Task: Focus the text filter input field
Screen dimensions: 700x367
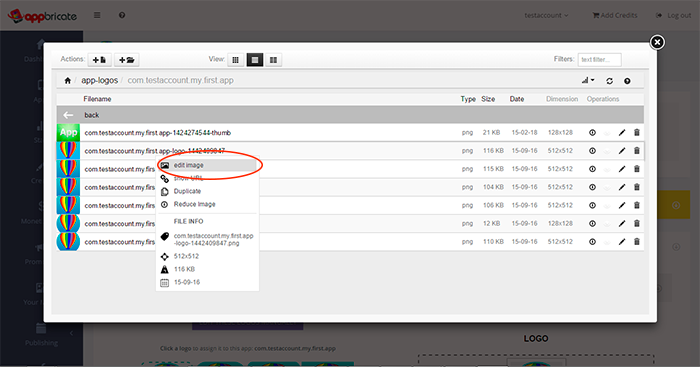Action: click(x=600, y=59)
